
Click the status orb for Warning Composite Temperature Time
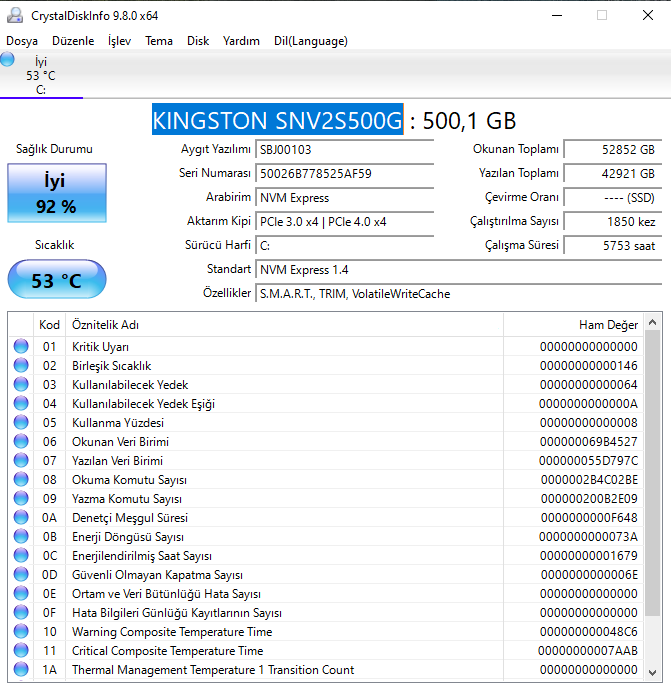21,632
